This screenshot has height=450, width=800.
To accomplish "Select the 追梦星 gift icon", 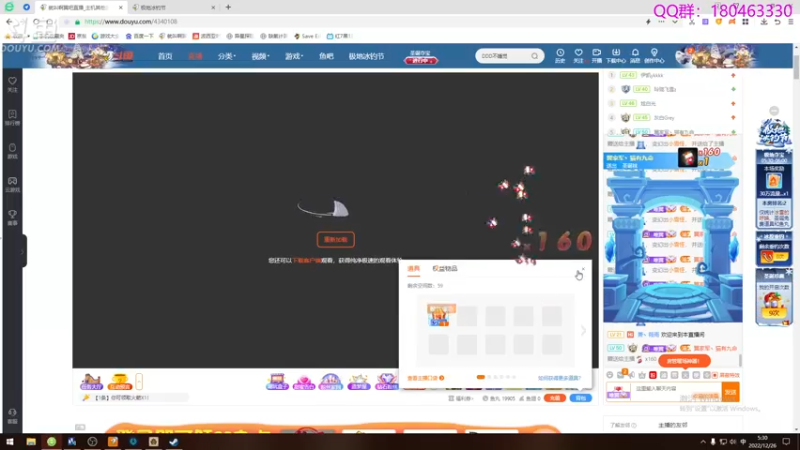I will pos(358,381).
